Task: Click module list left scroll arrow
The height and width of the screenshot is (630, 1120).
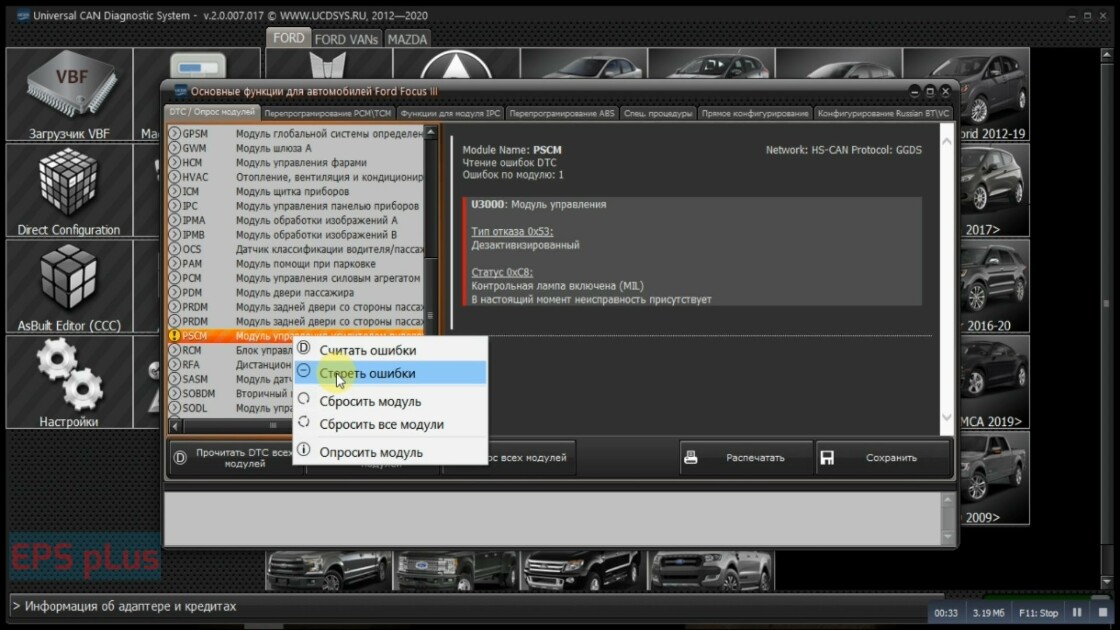Action: click(x=175, y=426)
